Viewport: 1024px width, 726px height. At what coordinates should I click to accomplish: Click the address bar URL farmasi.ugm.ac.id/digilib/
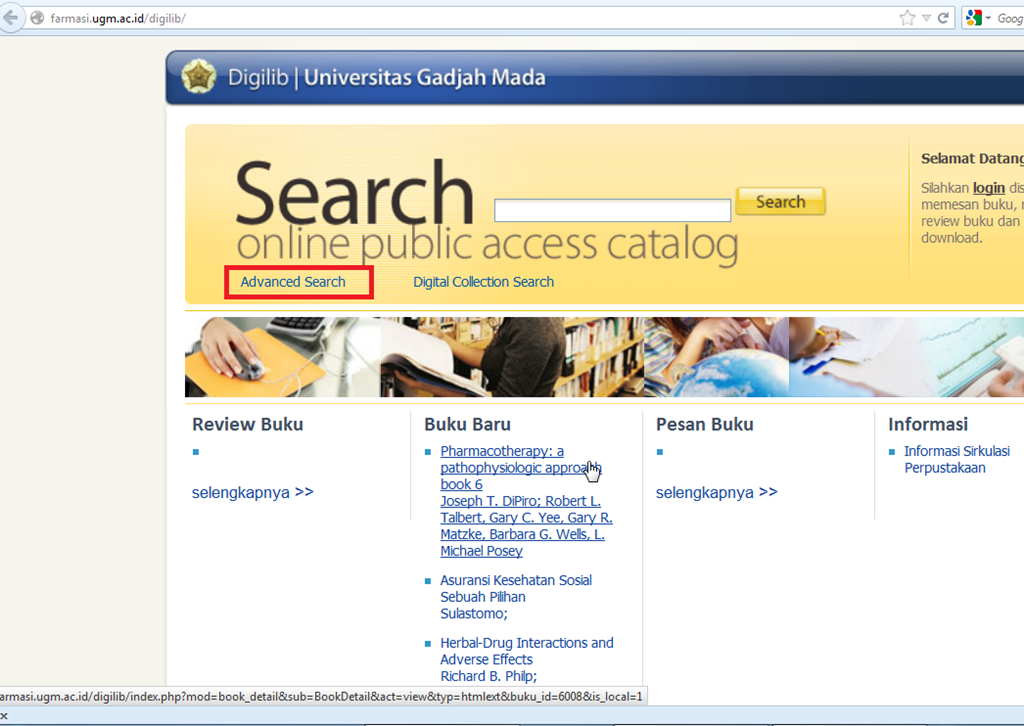(118, 18)
